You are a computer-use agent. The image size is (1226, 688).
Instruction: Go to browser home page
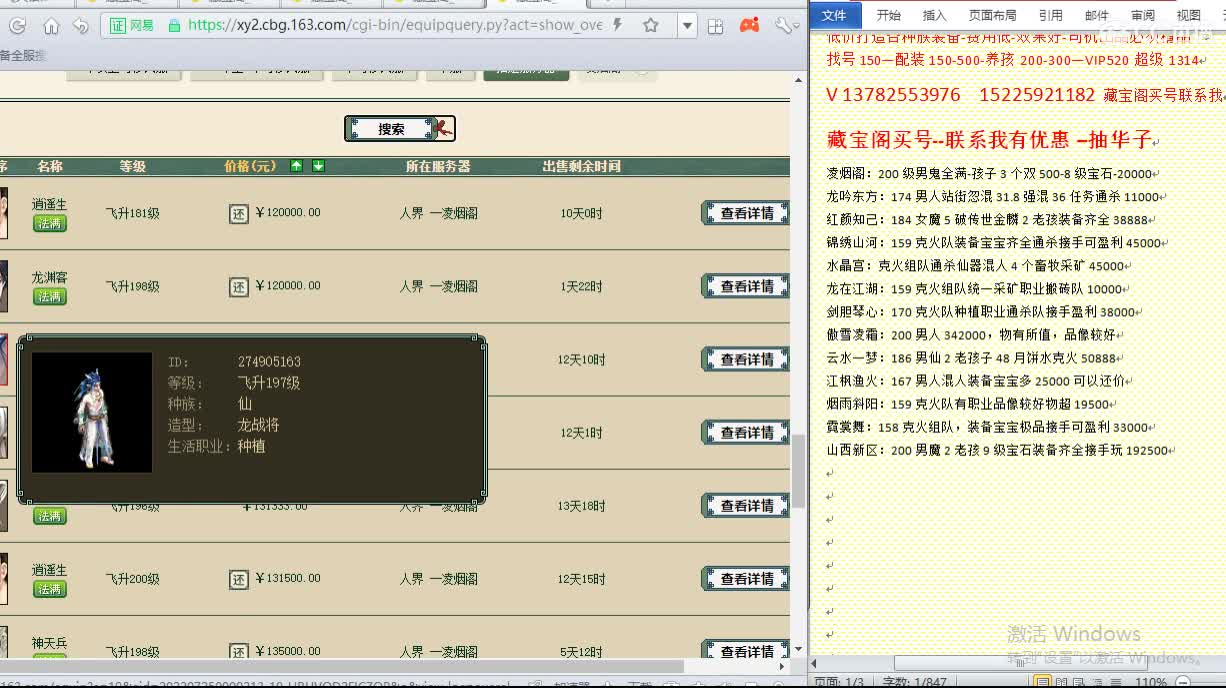[51, 26]
